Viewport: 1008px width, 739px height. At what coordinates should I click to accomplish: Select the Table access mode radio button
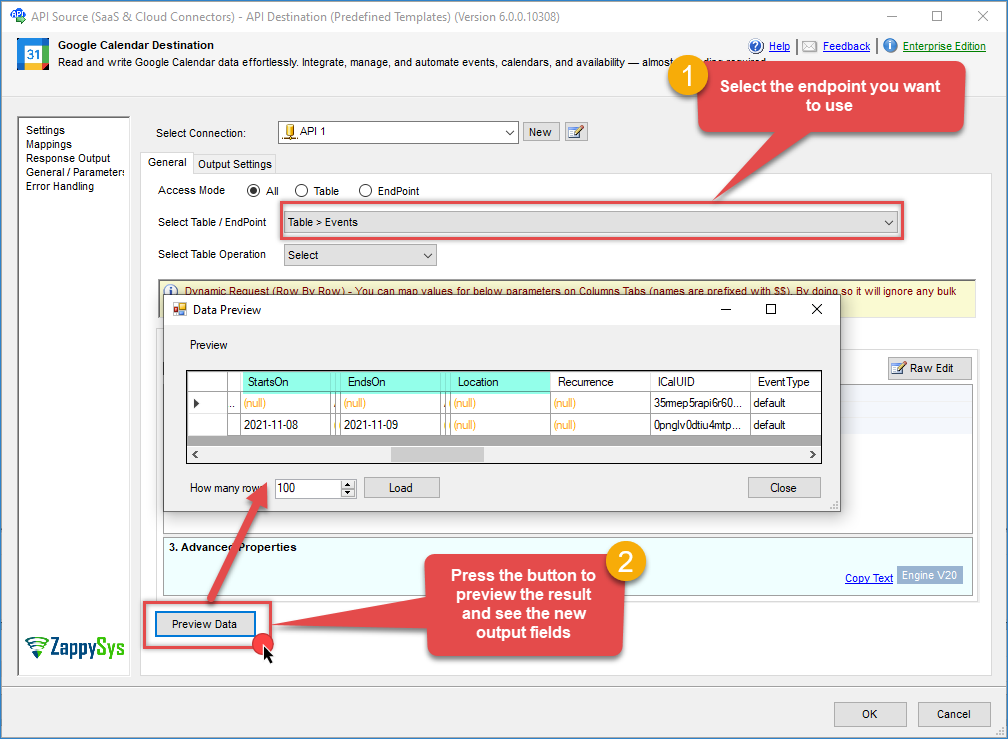[302, 191]
